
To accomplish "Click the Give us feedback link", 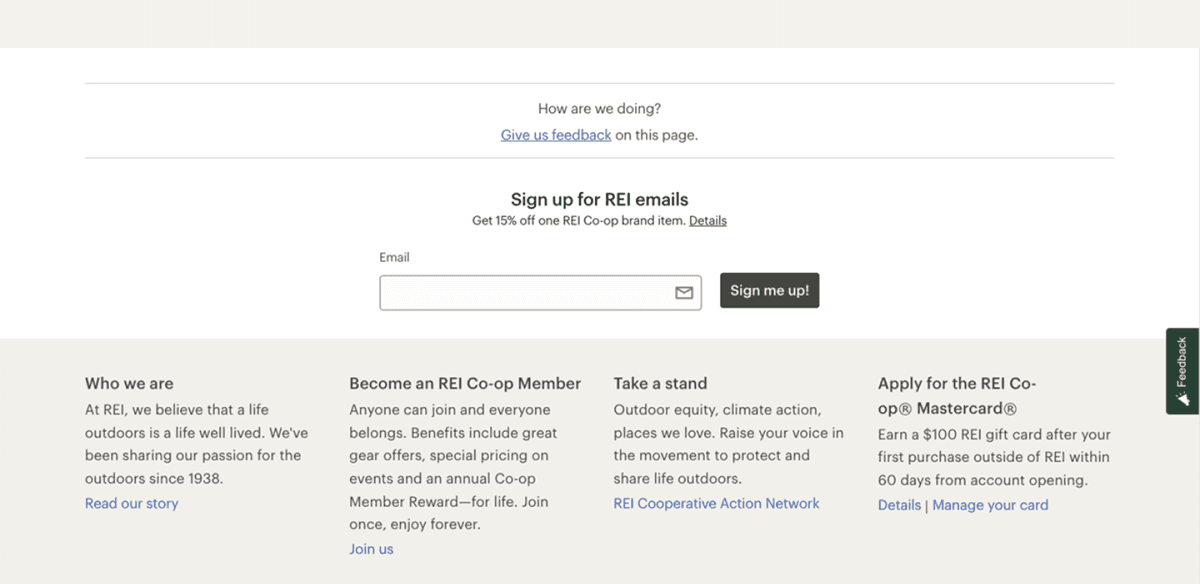I will click(556, 135).
